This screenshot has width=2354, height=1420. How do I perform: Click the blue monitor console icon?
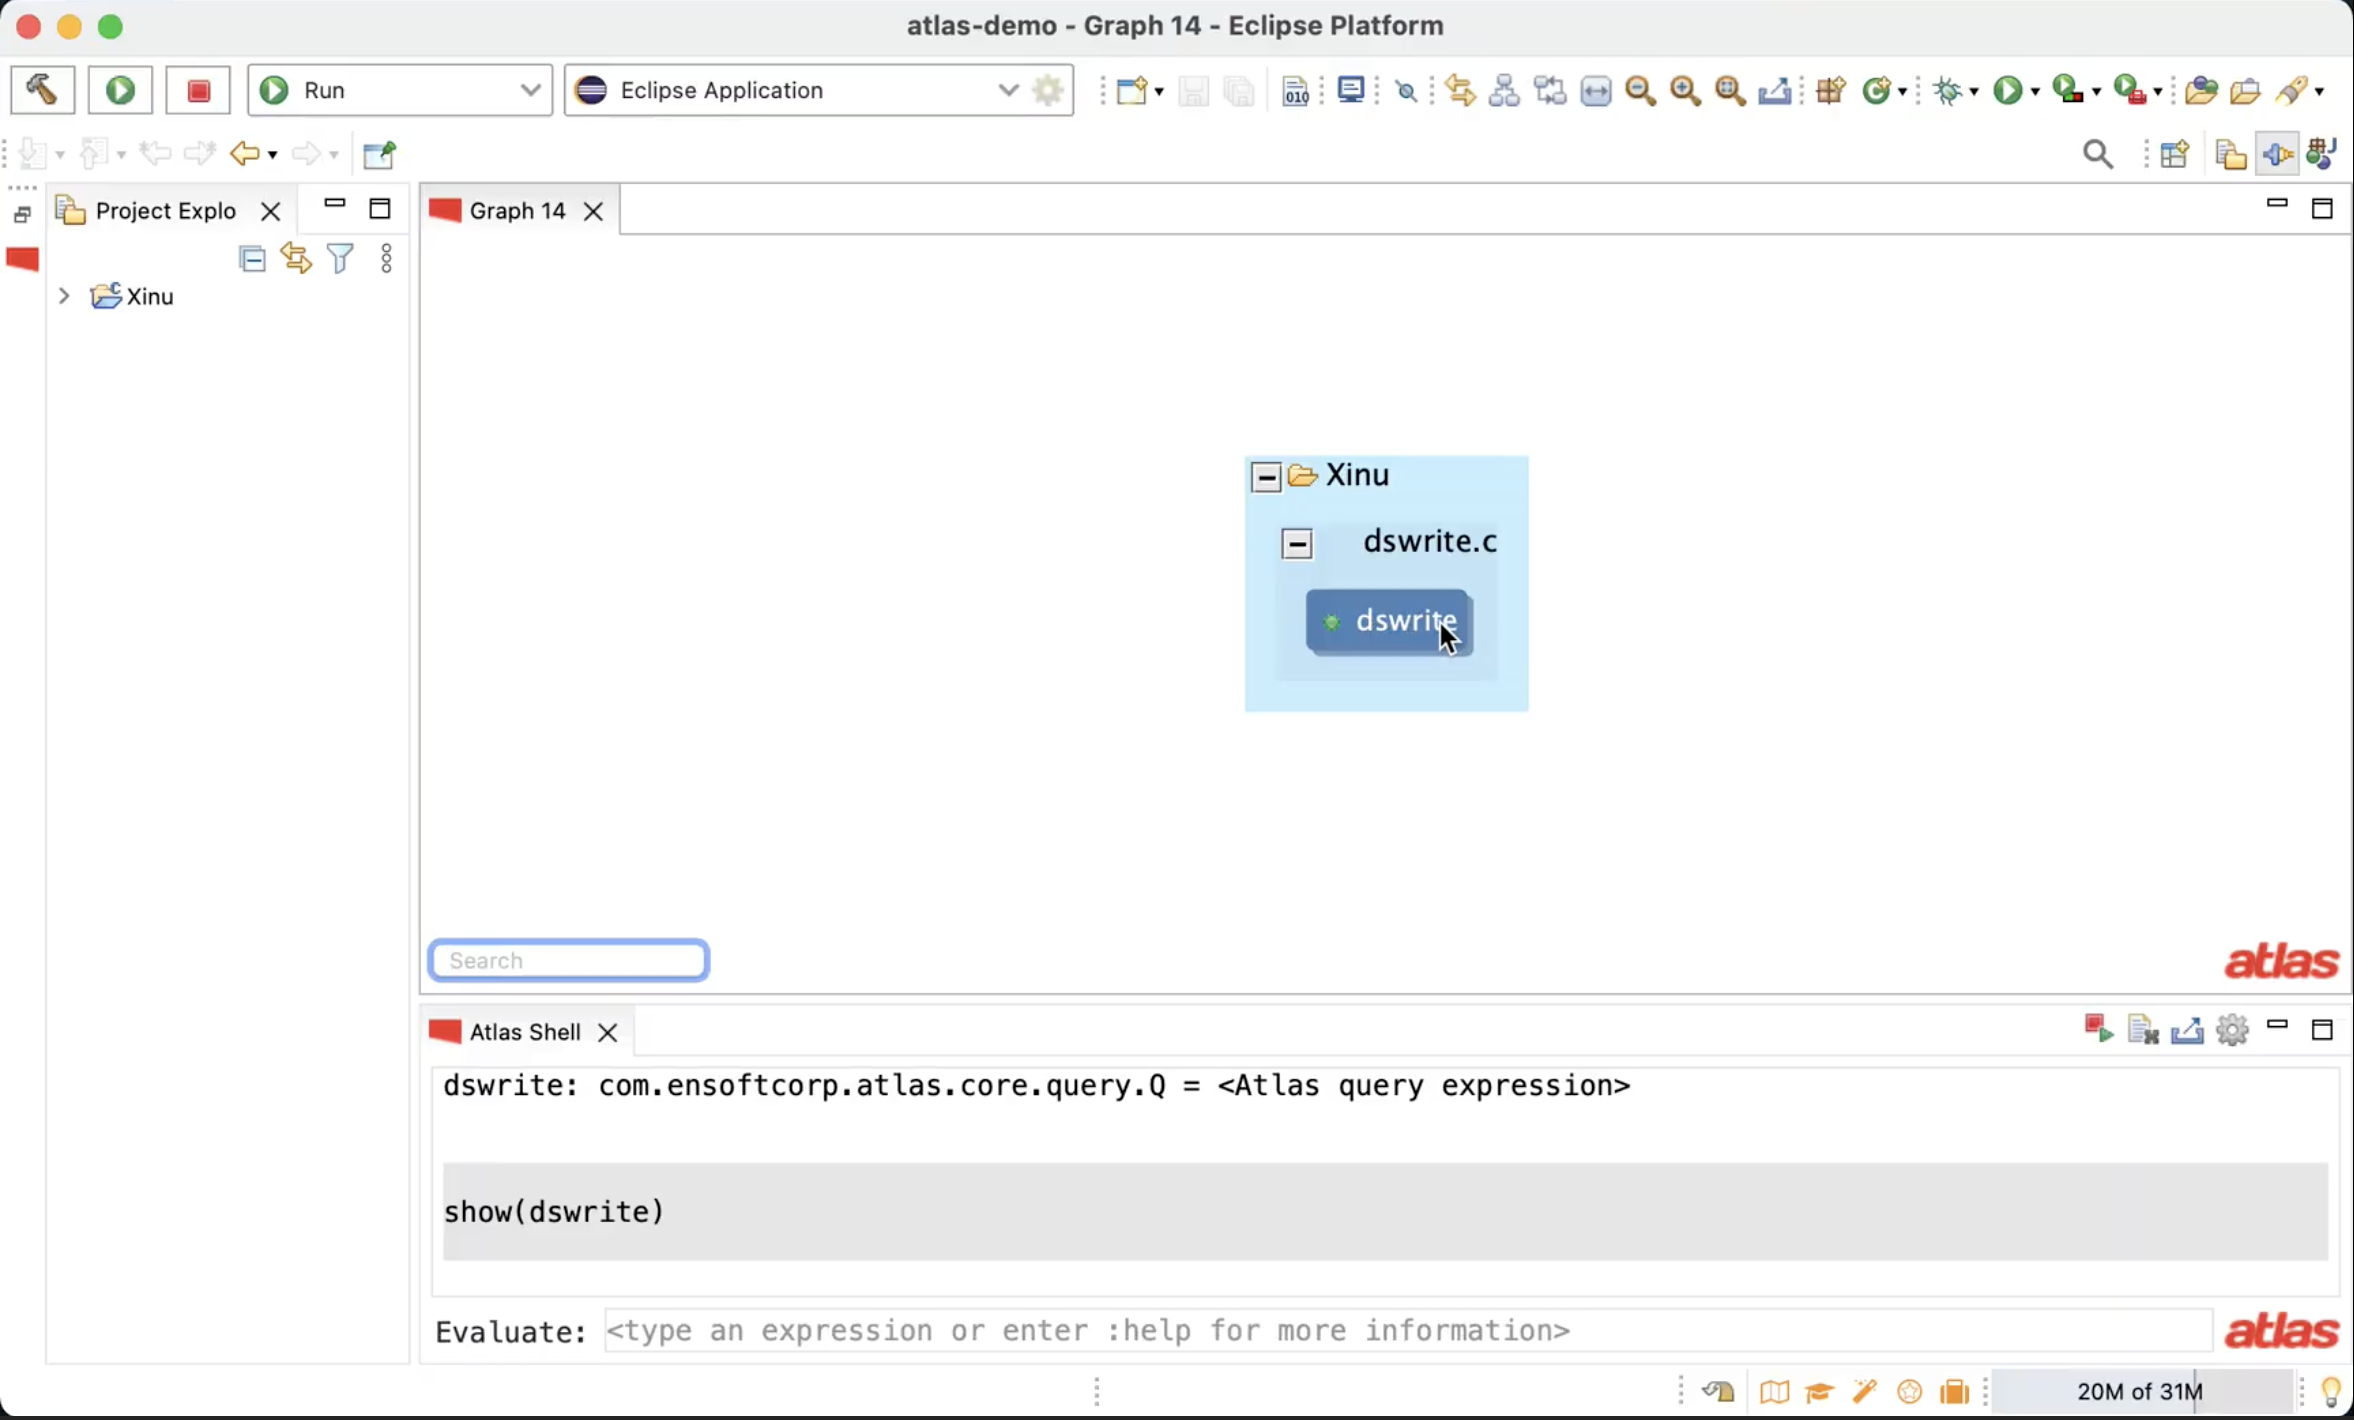[1351, 90]
